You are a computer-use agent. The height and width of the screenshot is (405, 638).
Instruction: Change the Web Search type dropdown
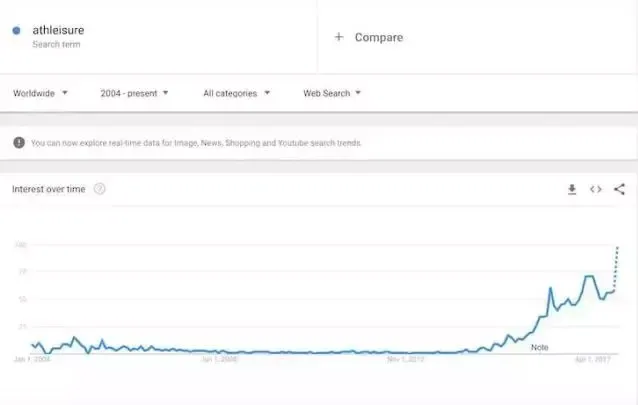(x=332, y=93)
